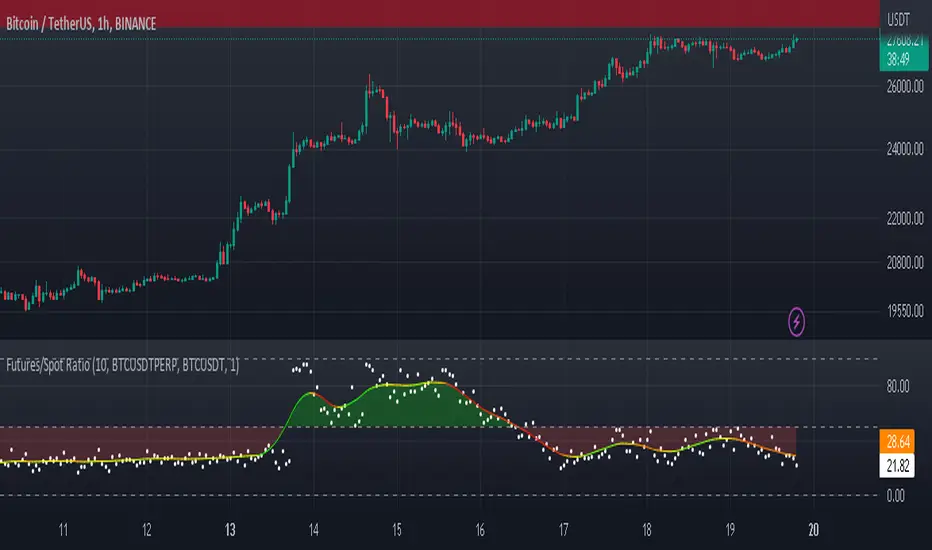Image resolution: width=932 pixels, height=550 pixels.
Task: Select the orange 28.64 indicator value
Action: 898,442
